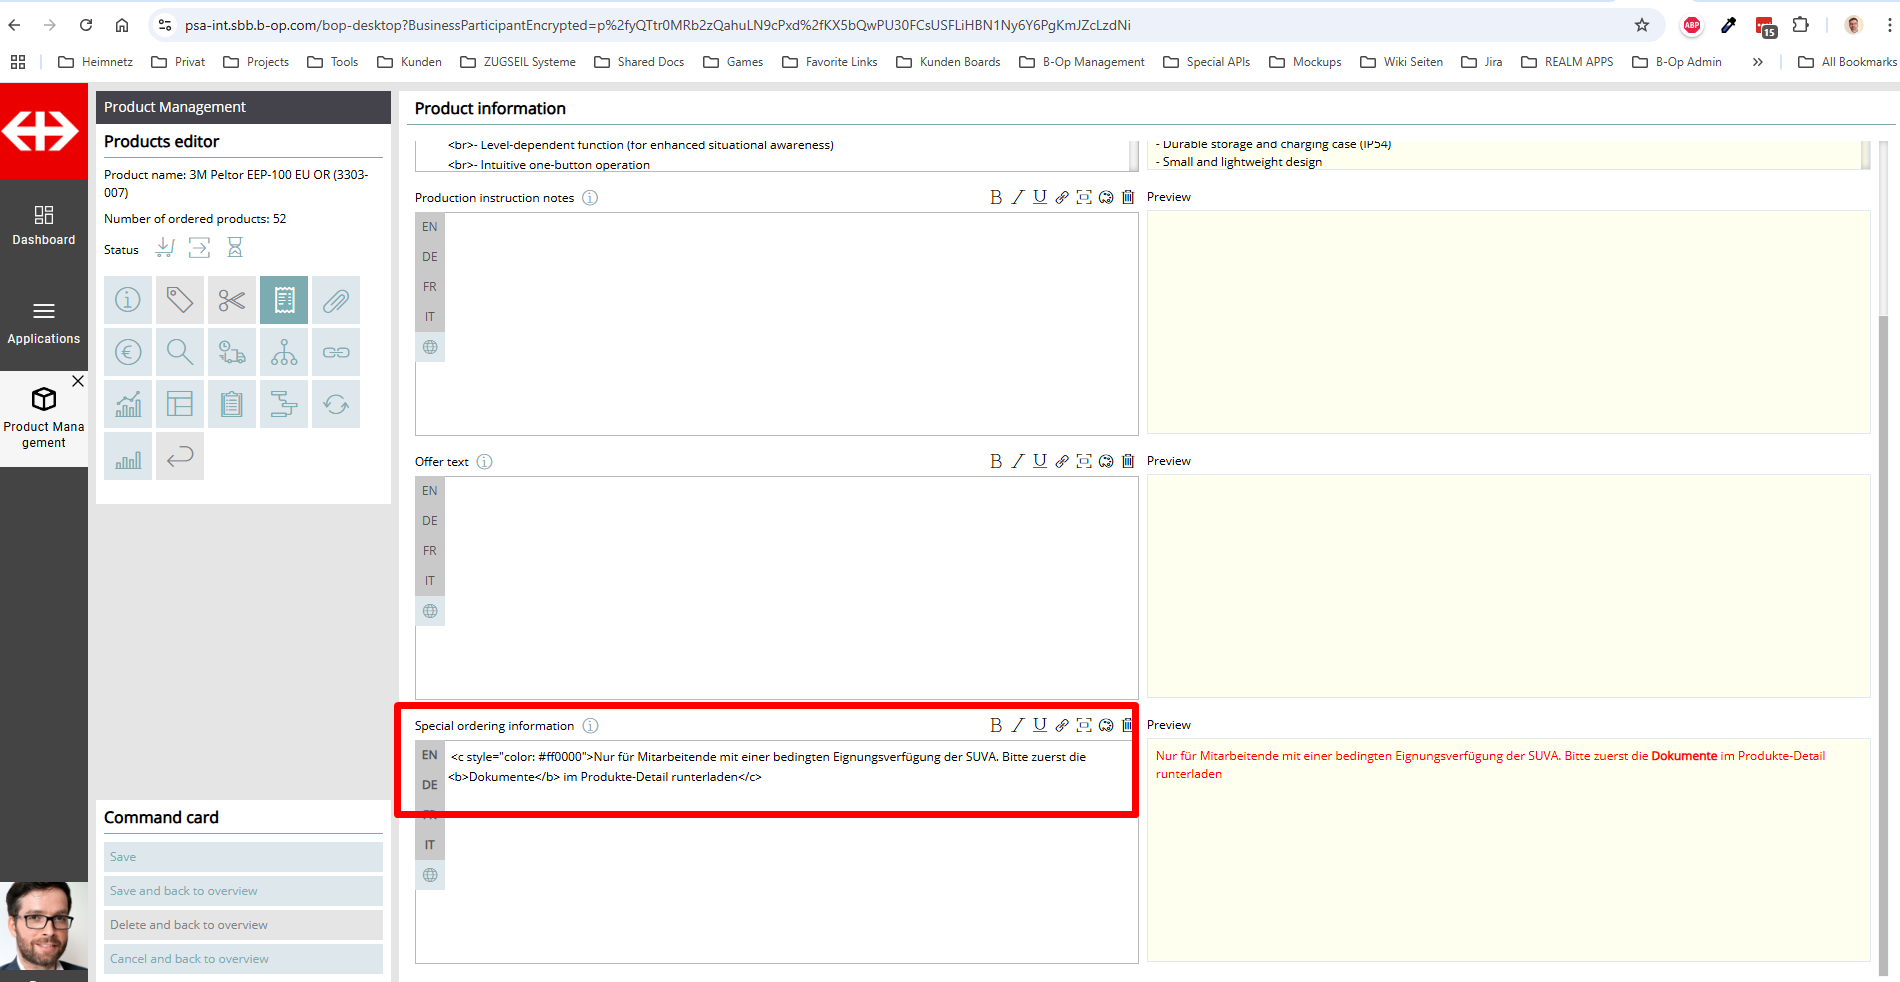Screen dimensions: 1900x982
Task: Open the paperclip attachments tile
Action: (x=336, y=300)
